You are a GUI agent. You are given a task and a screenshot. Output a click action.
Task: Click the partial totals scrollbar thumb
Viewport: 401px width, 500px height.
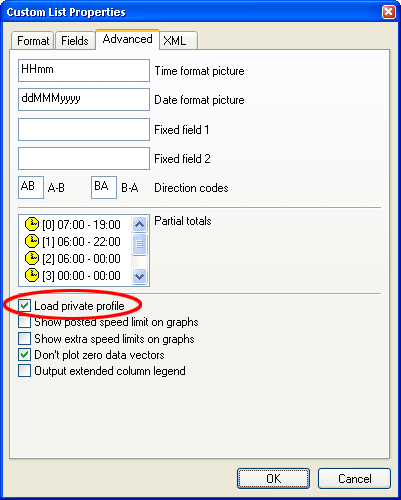coord(139,244)
